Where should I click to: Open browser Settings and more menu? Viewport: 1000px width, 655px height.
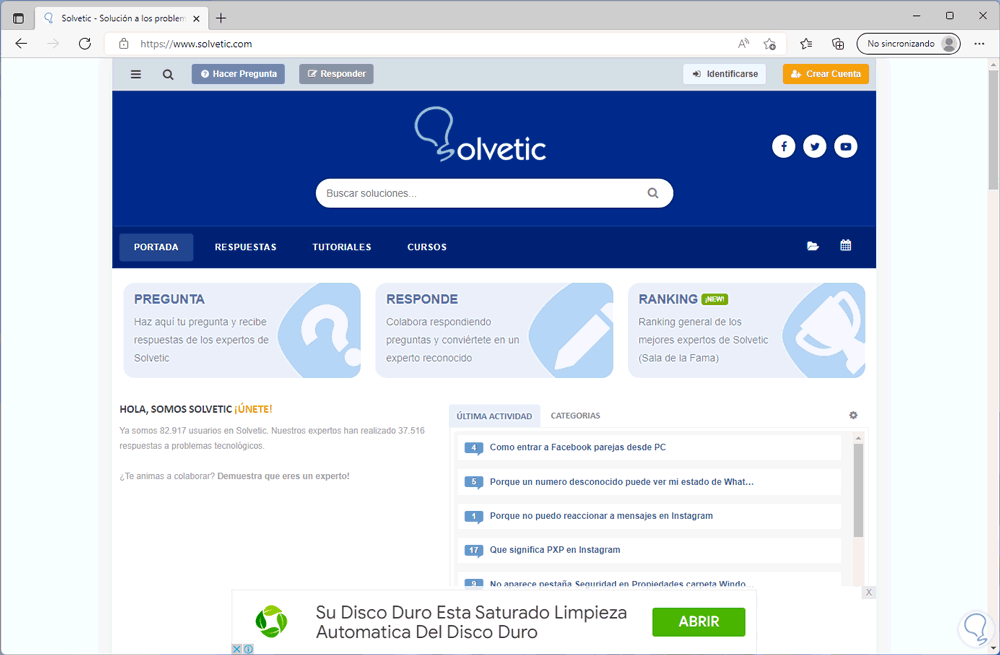[x=980, y=43]
